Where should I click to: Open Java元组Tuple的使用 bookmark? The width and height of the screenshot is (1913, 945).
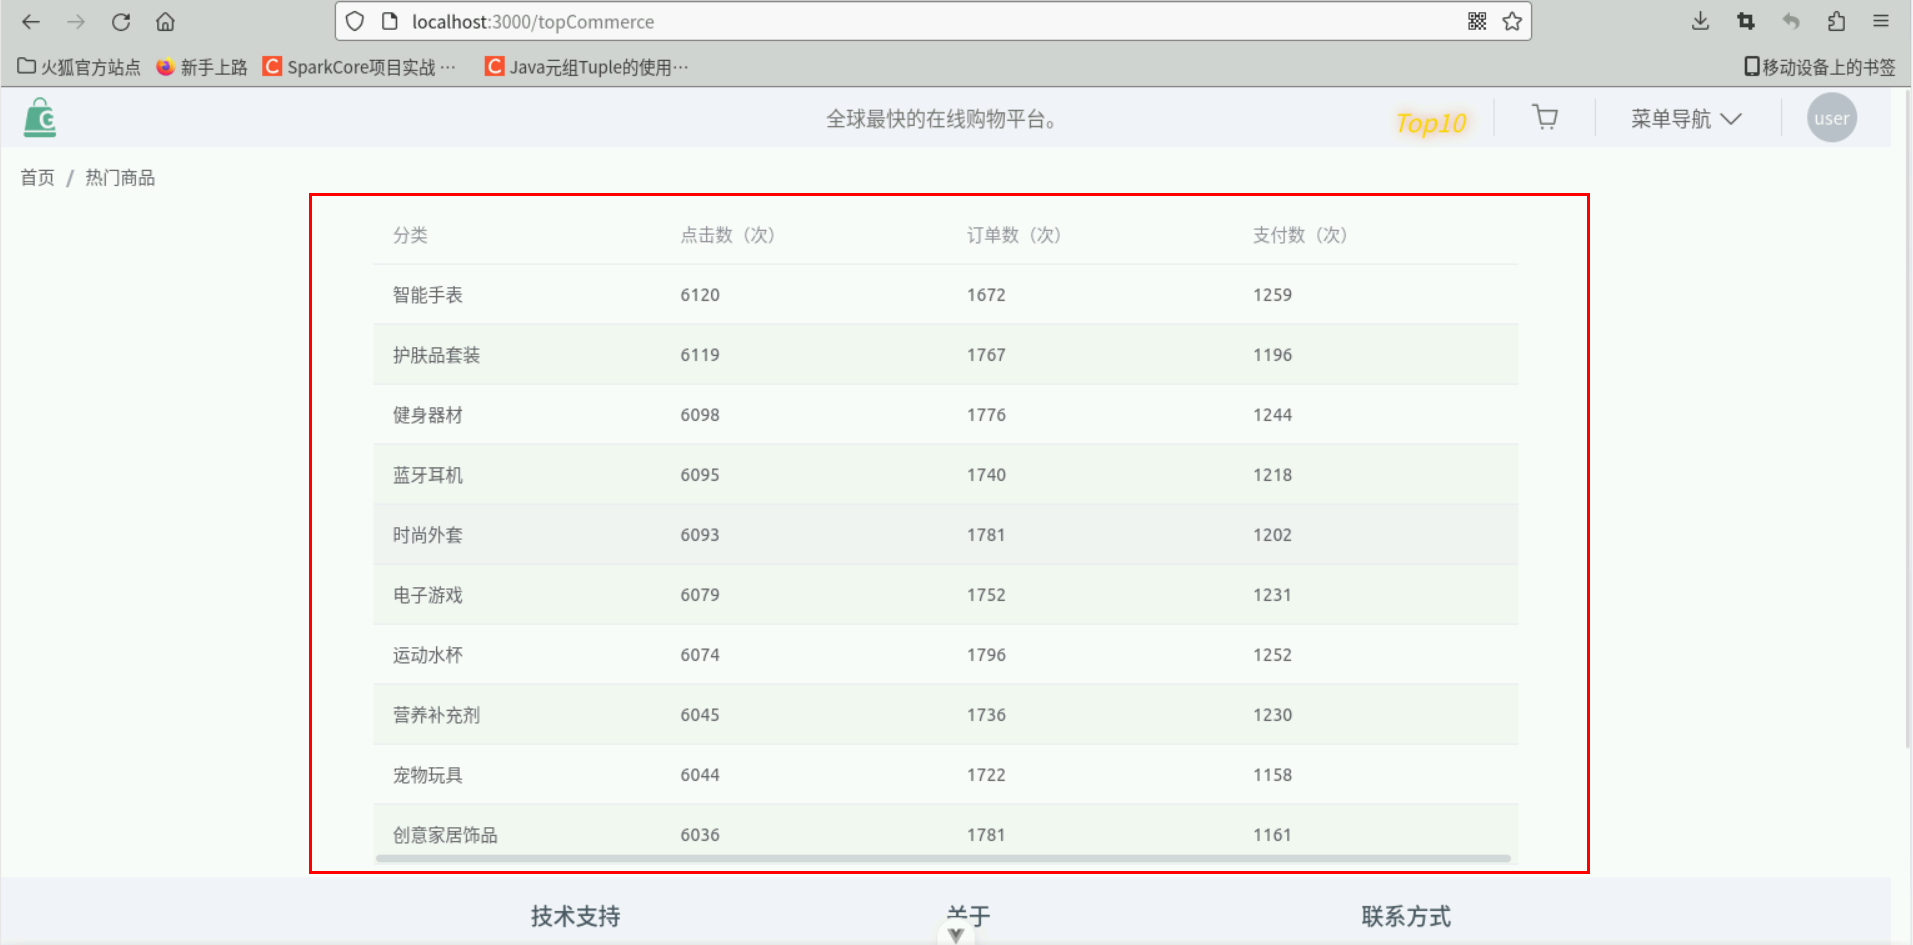[x=587, y=67]
